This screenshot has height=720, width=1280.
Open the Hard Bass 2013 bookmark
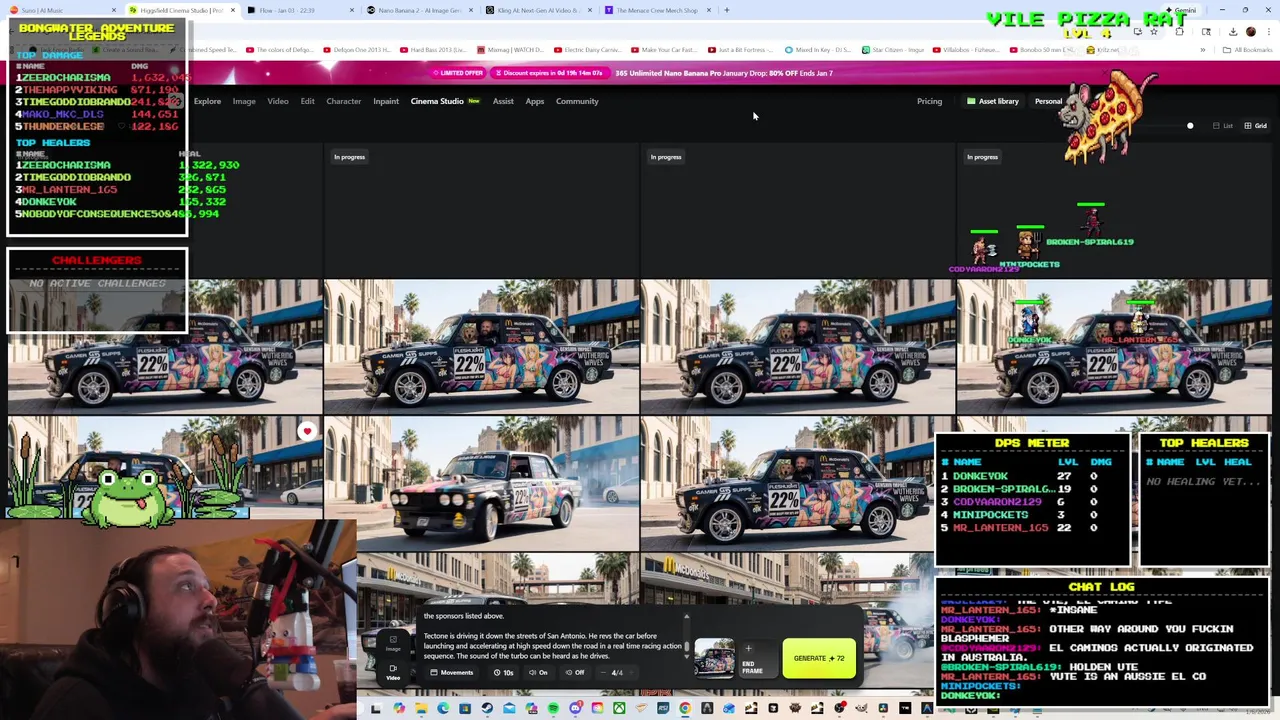(433, 49)
